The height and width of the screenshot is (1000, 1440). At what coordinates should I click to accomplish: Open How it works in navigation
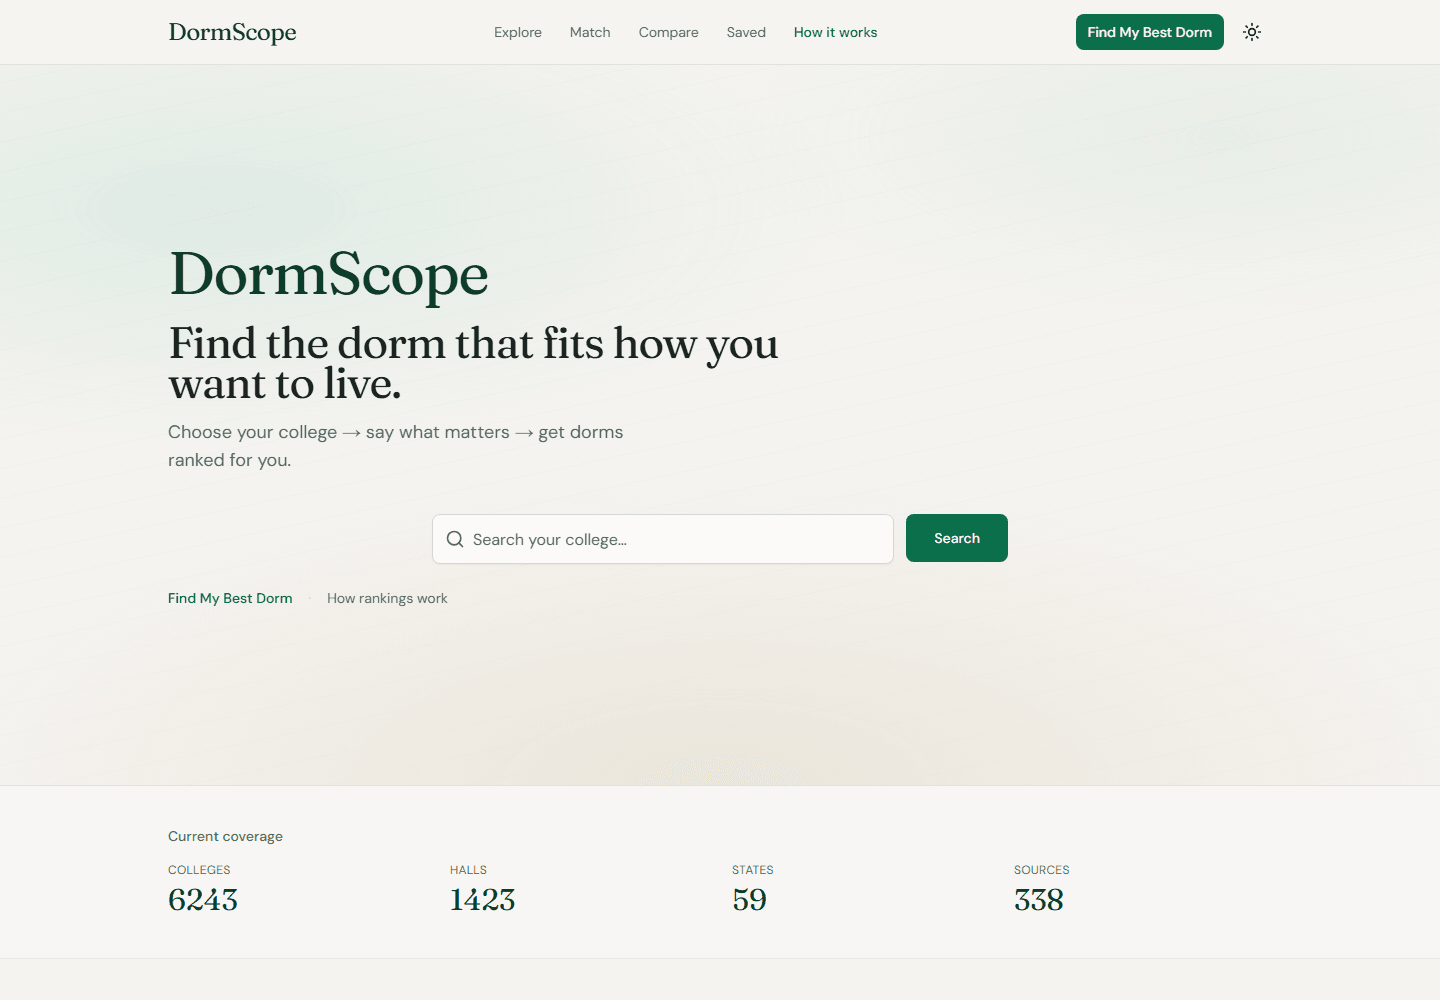[x=835, y=32]
